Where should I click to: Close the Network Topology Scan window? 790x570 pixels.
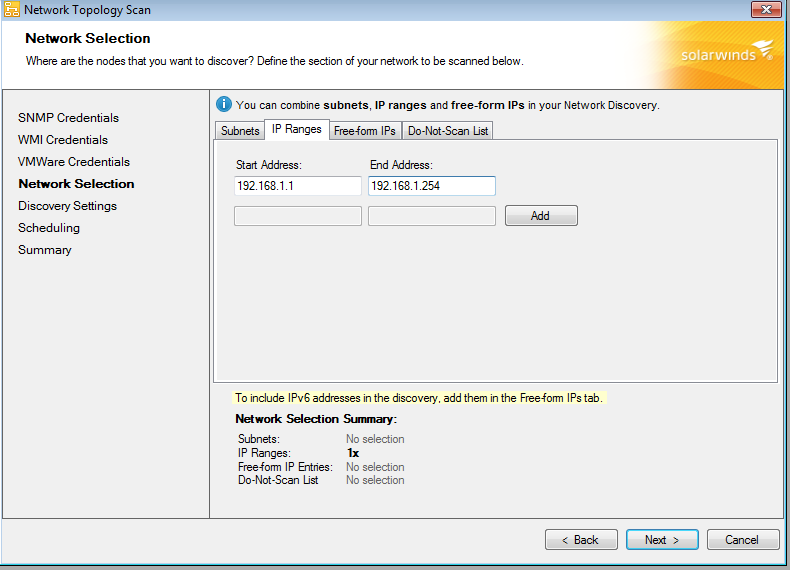click(766, 10)
